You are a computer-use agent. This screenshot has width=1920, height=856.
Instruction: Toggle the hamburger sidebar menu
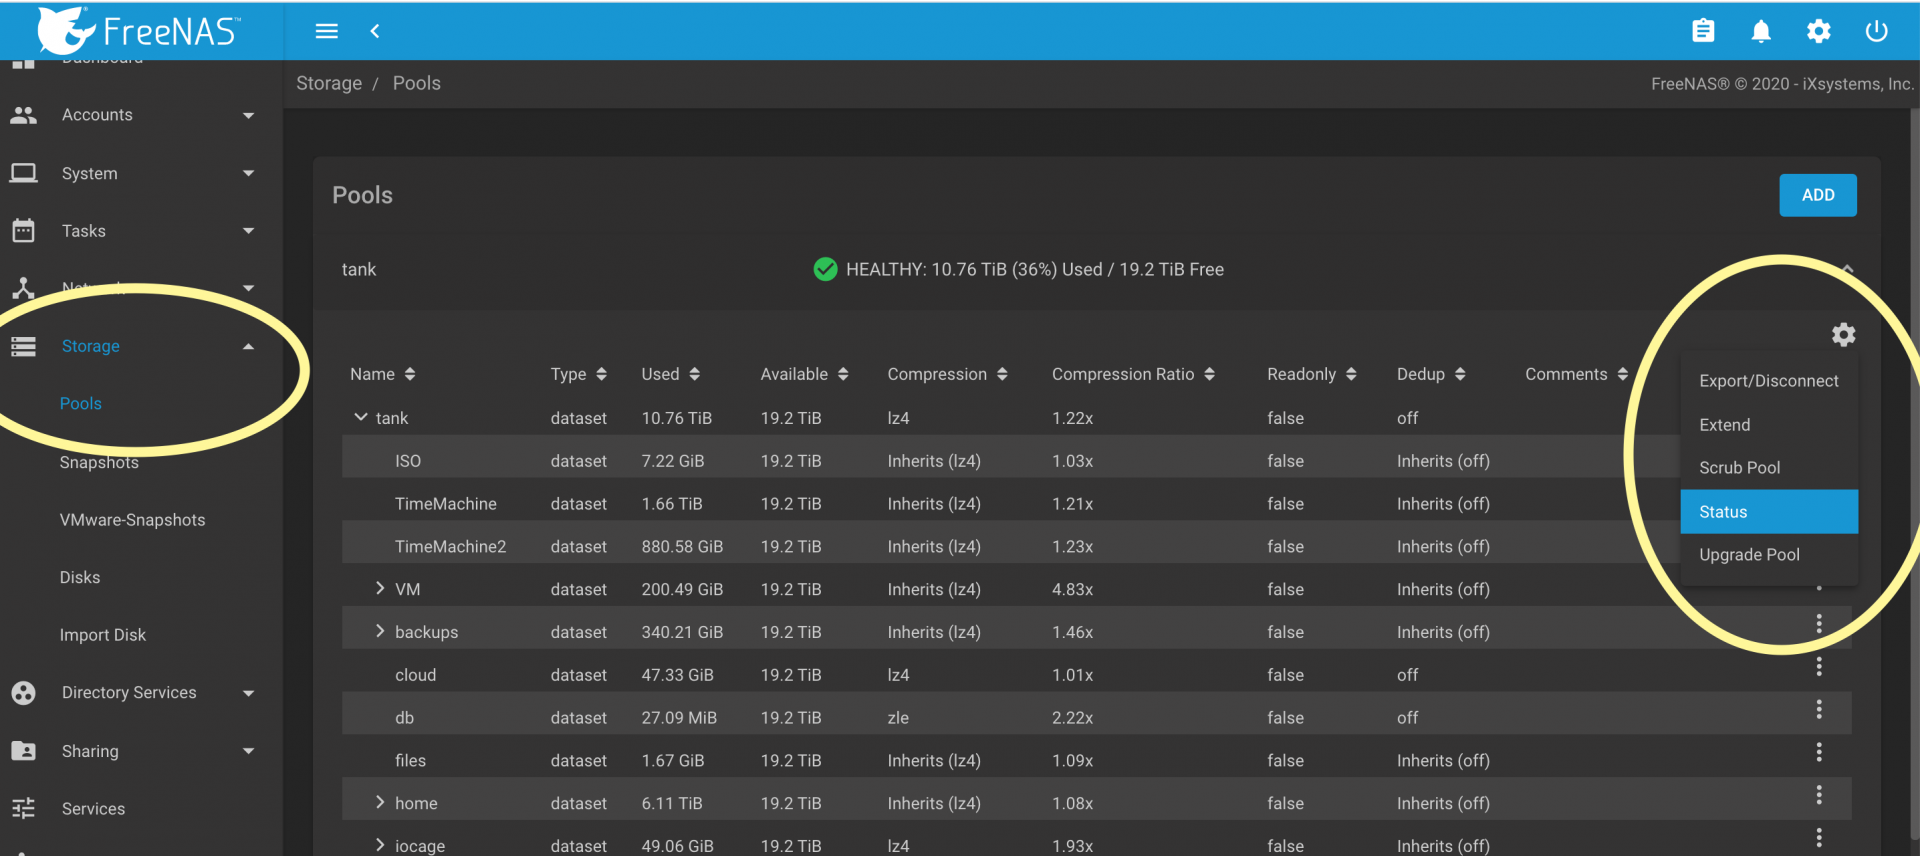click(327, 31)
